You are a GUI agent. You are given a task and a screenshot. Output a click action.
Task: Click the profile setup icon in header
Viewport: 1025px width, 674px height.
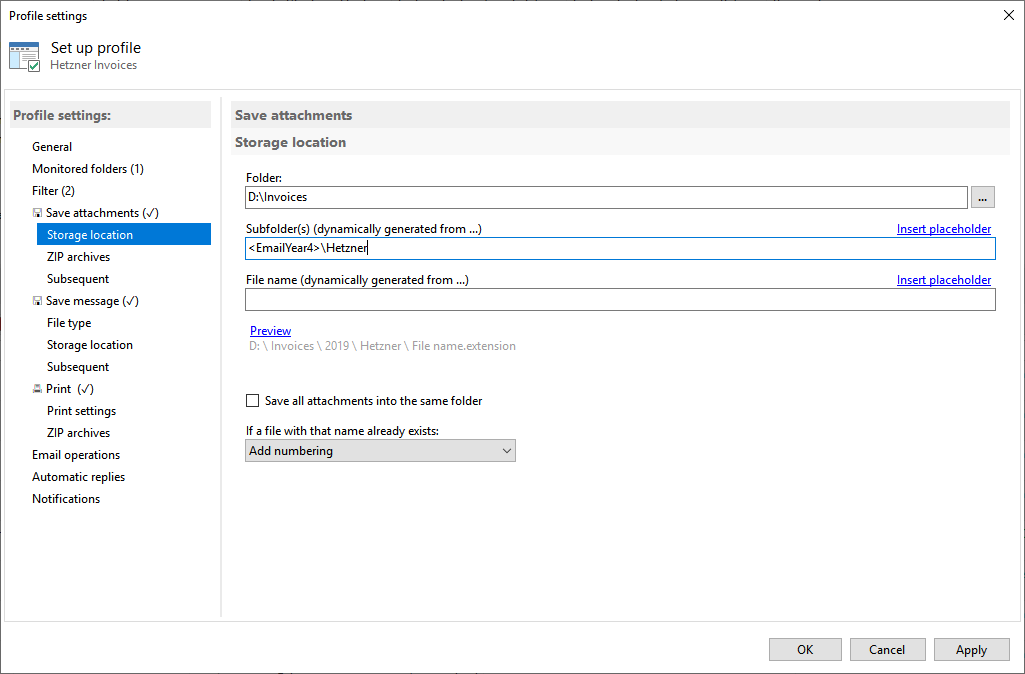tap(24, 56)
